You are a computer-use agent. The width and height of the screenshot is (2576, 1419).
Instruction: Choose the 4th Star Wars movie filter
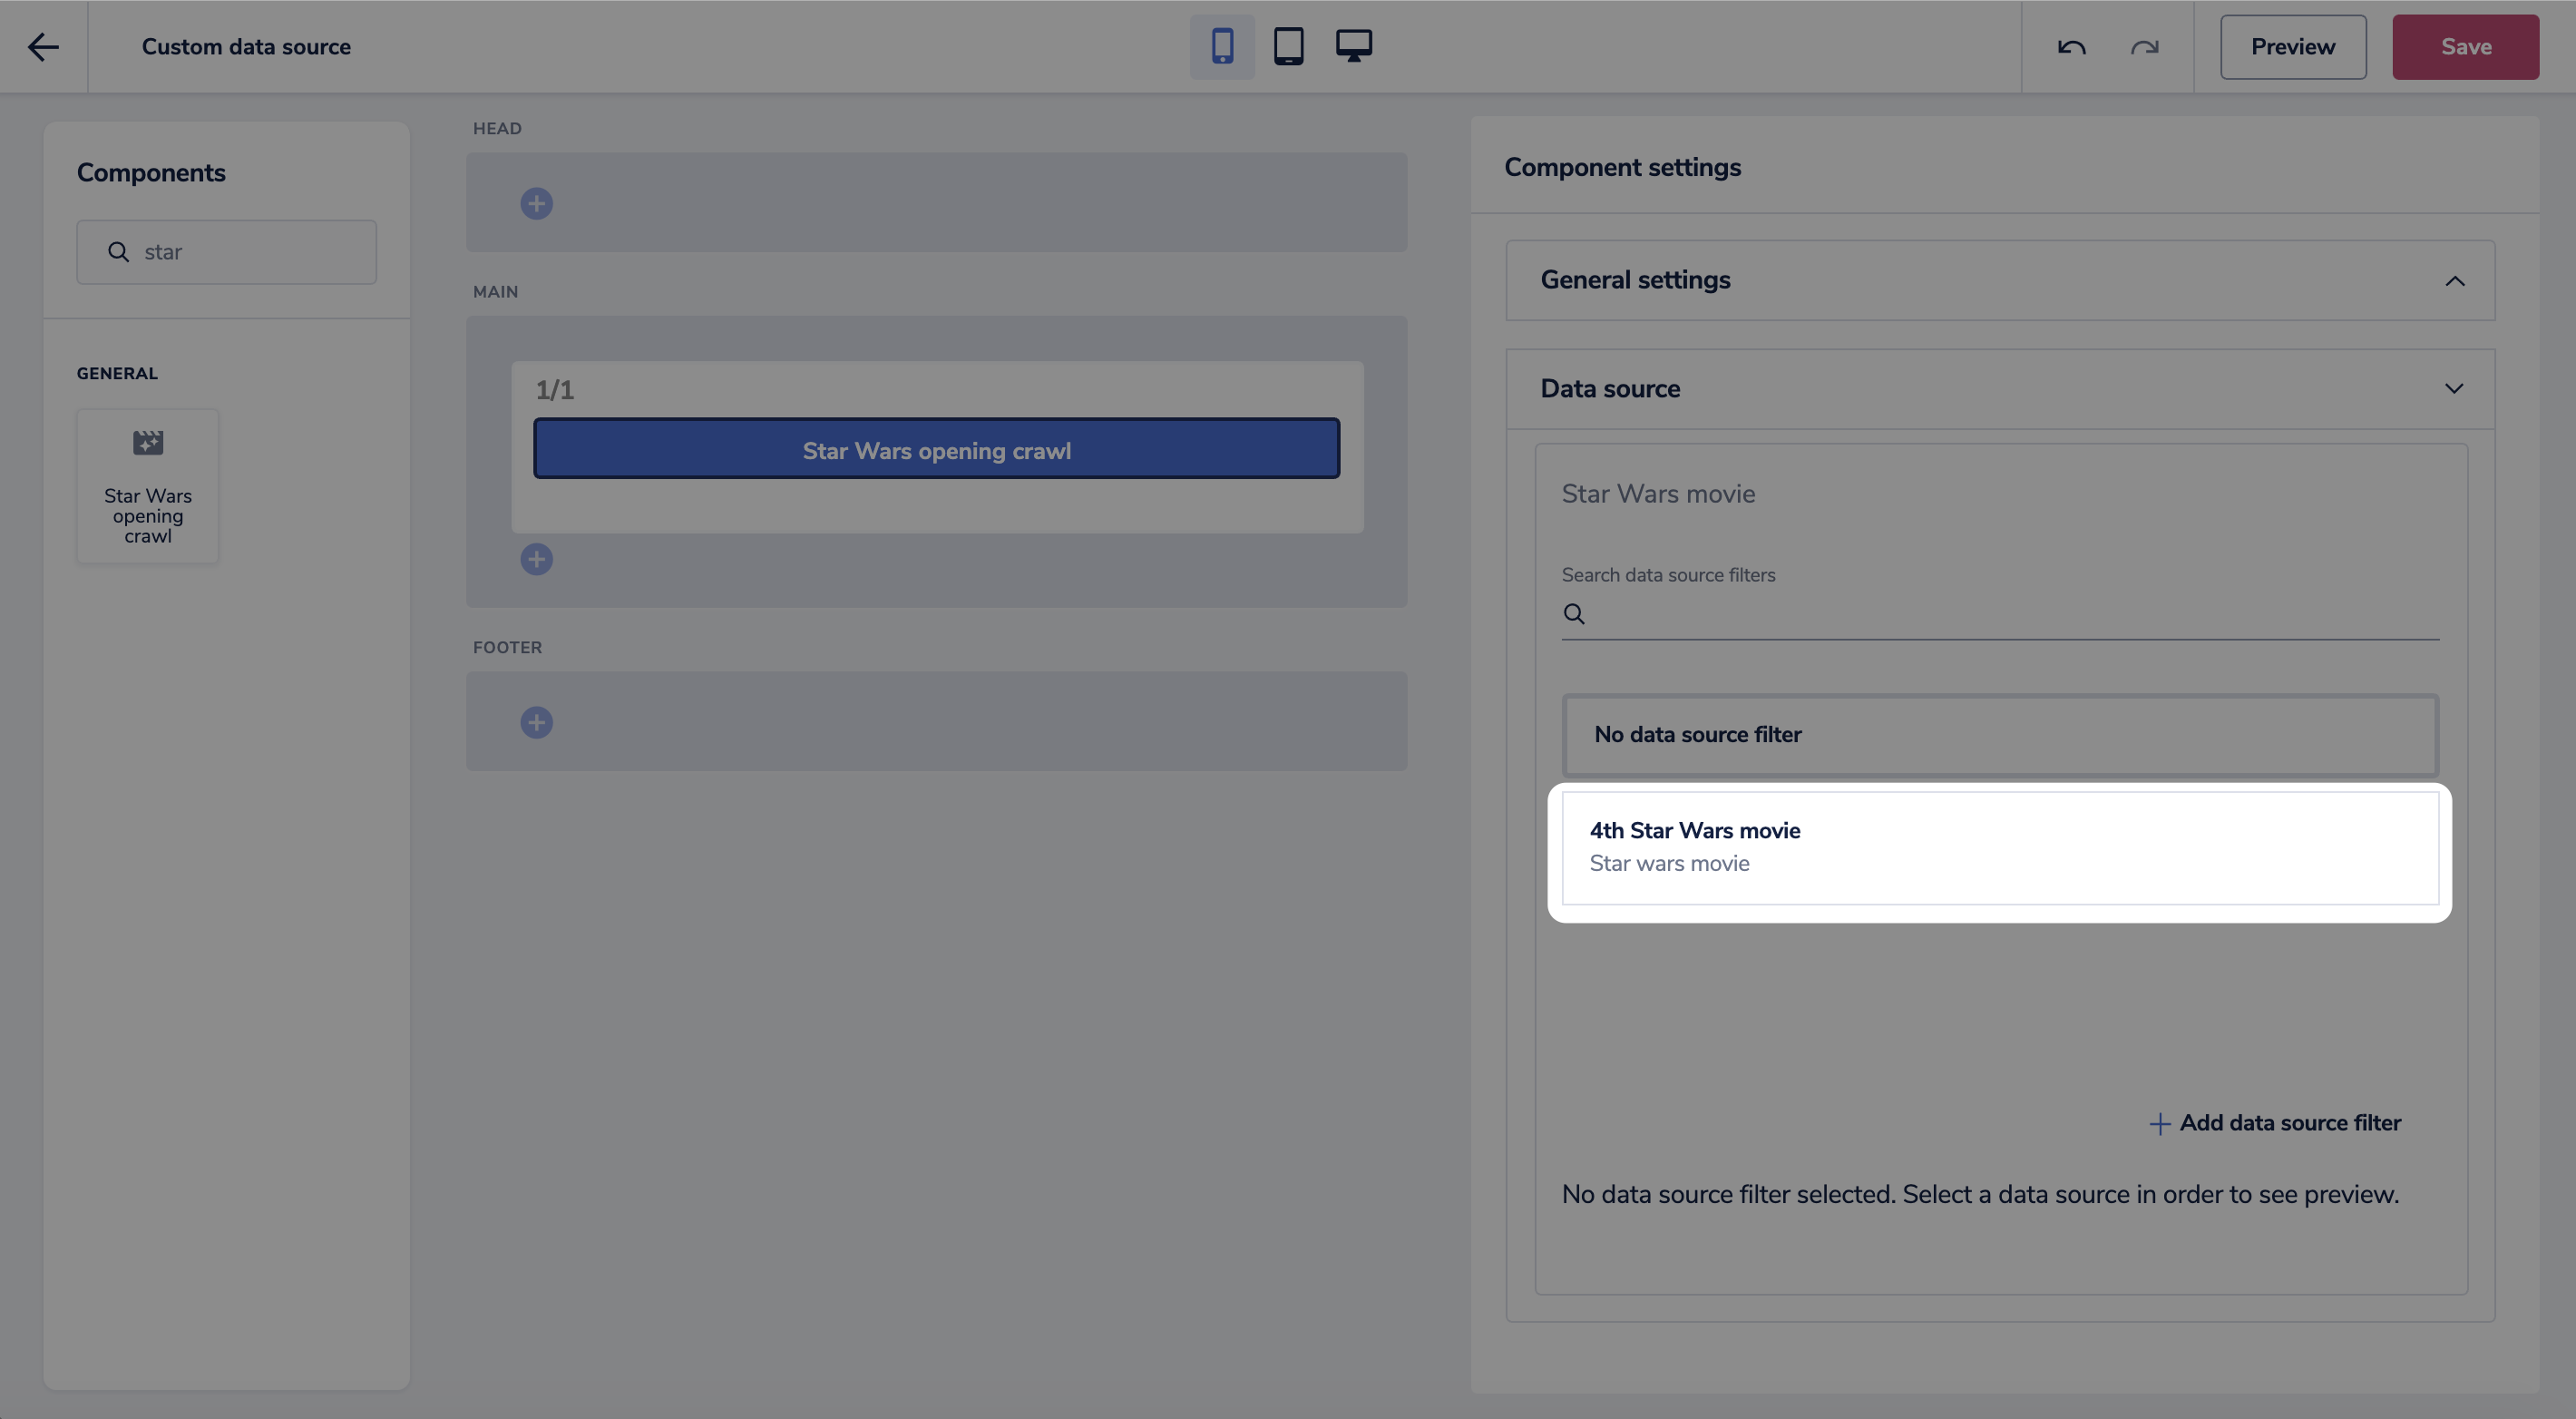(x=2000, y=848)
